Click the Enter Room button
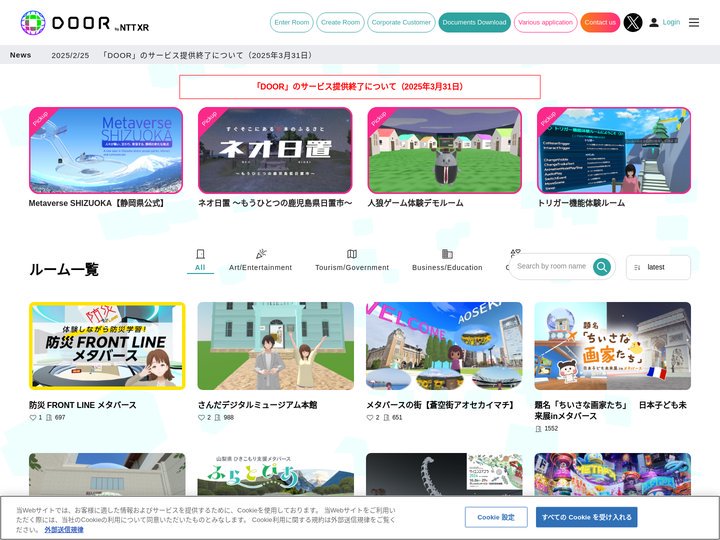The height and width of the screenshot is (540, 720). [292, 22]
